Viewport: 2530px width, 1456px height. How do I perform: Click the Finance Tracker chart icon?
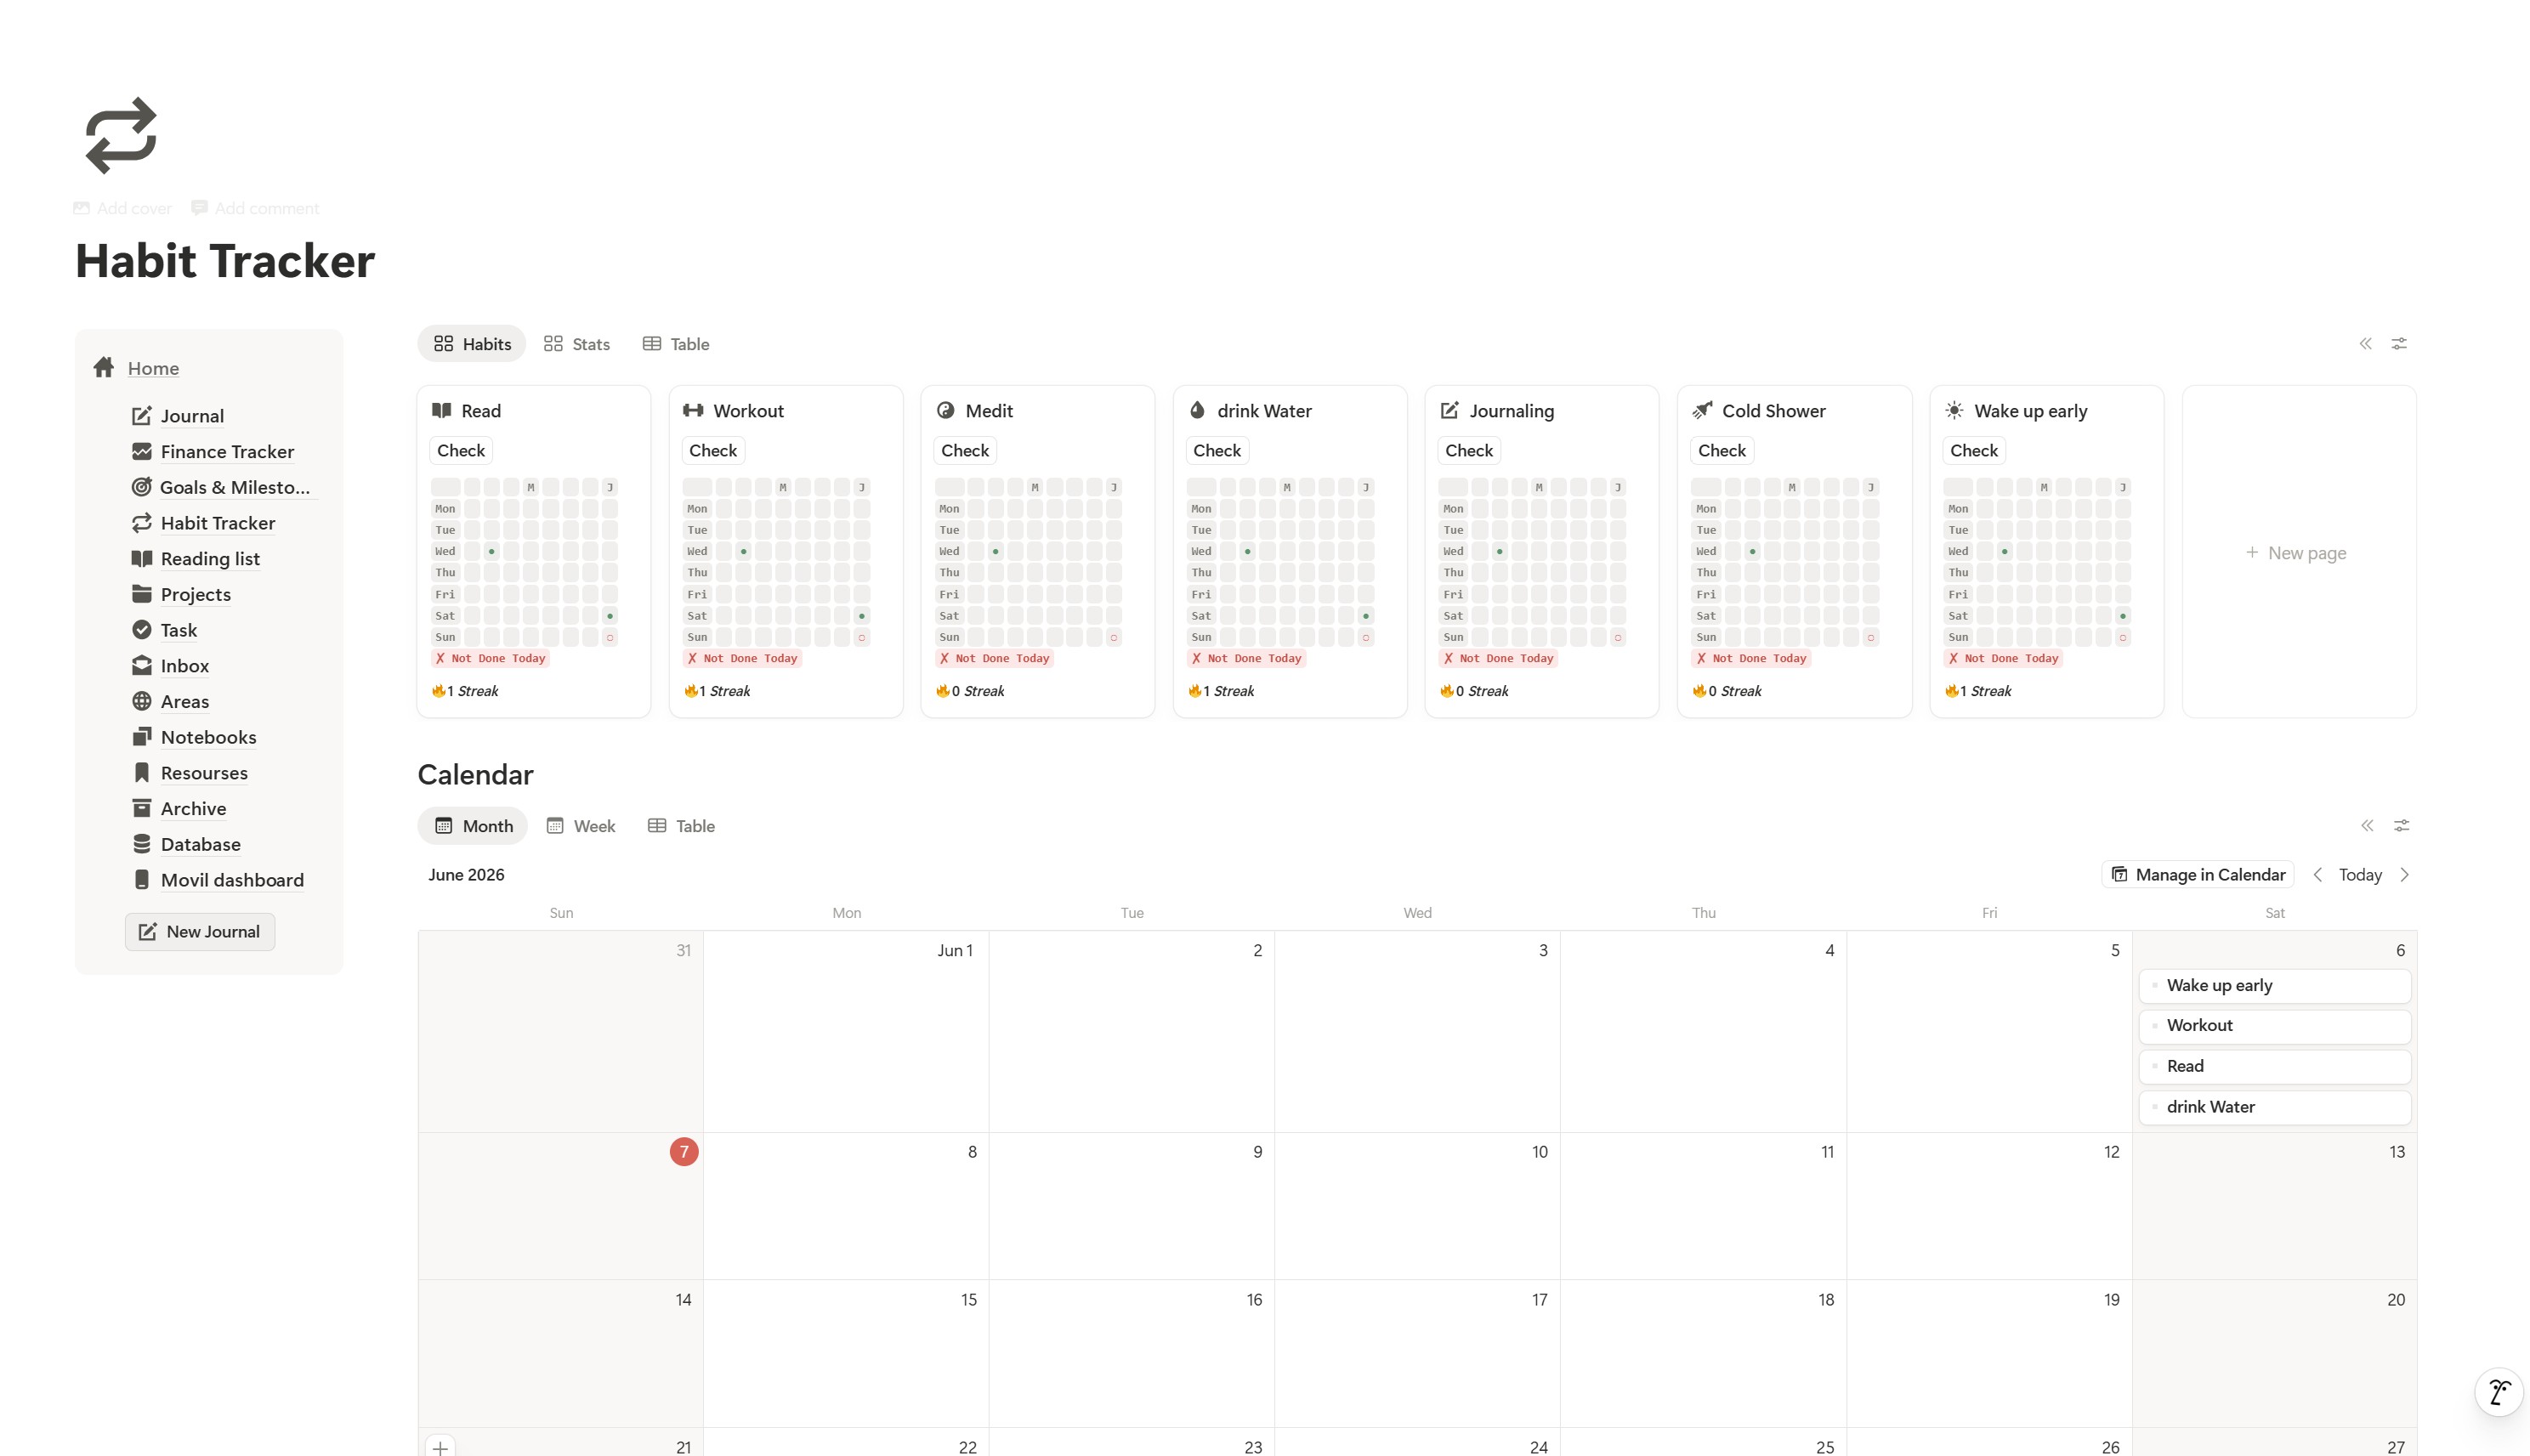coord(142,452)
